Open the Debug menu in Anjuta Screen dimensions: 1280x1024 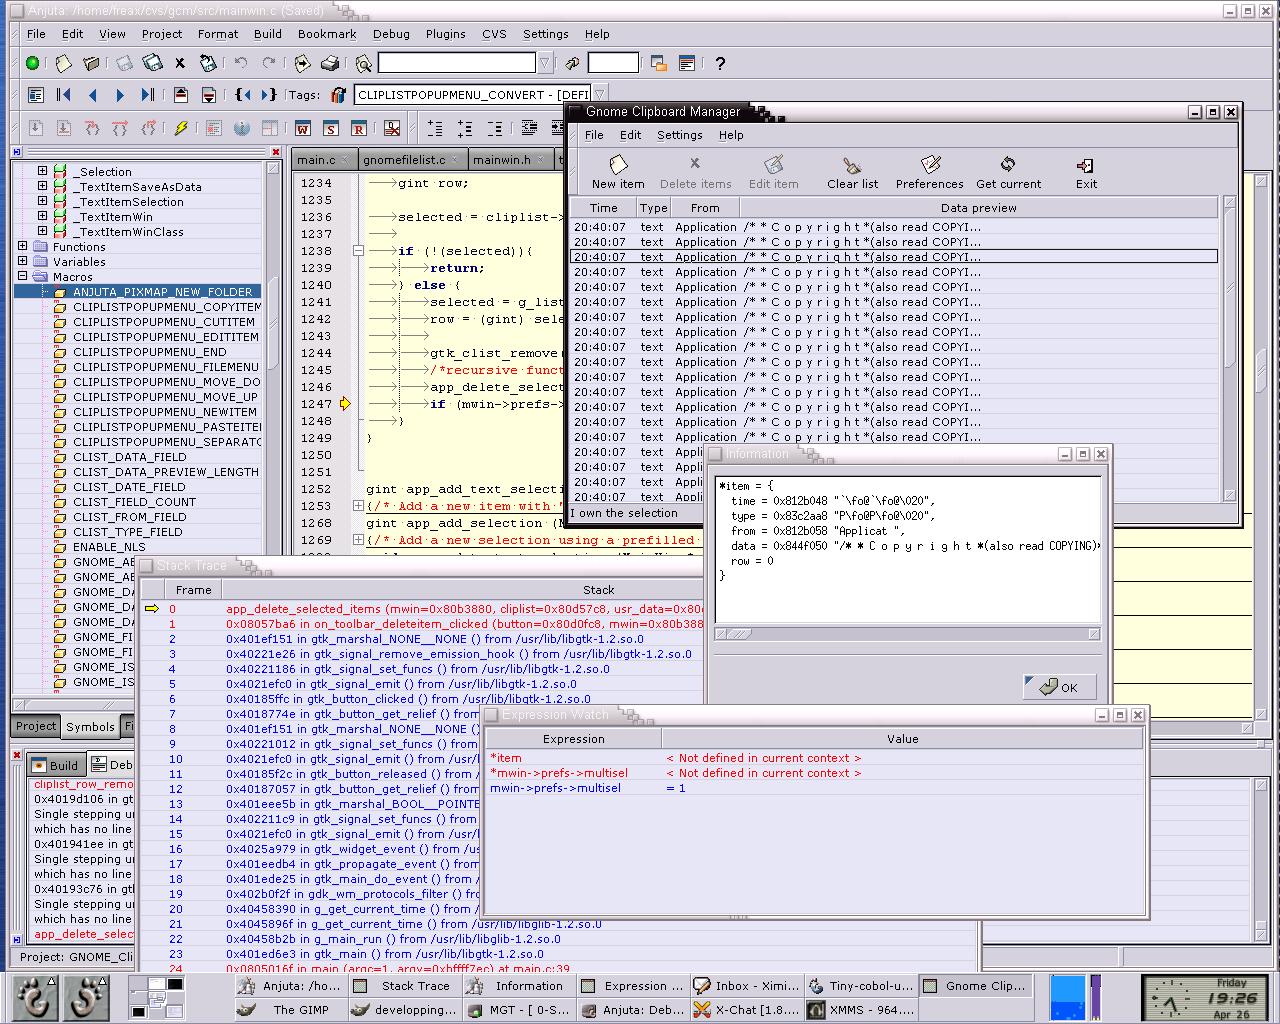(391, 33)
